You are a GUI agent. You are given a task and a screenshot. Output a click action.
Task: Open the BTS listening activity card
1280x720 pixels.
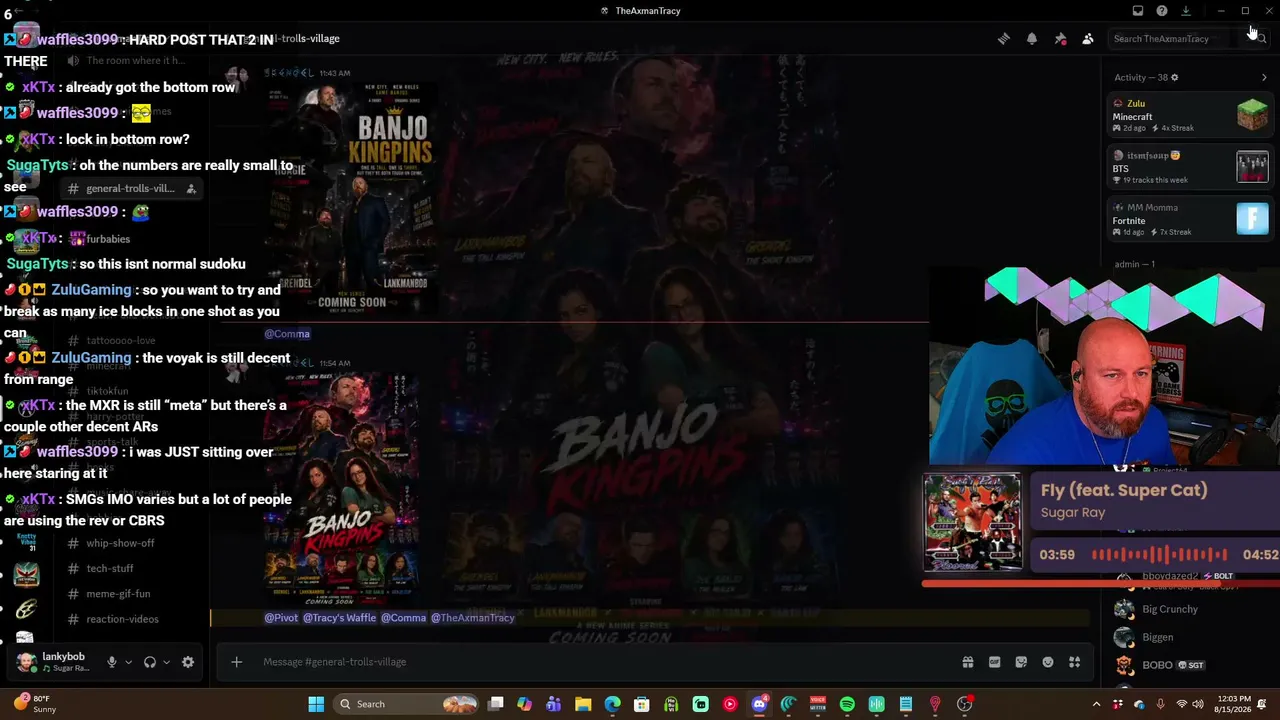1190,167
